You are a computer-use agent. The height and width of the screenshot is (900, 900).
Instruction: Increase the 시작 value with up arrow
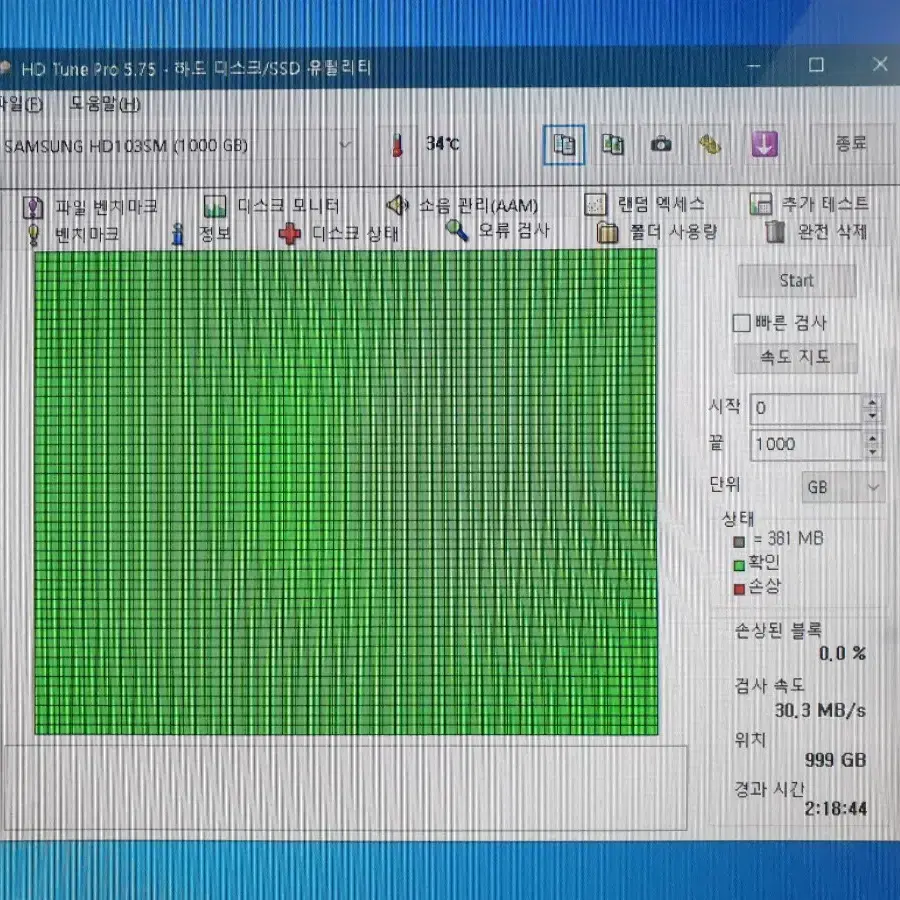(872, 402)
